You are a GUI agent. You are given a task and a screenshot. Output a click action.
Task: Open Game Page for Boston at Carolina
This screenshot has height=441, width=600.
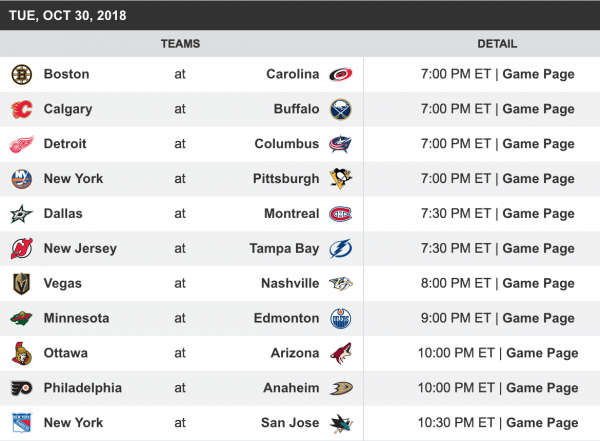pyautogui.click(x=538, y=74)
